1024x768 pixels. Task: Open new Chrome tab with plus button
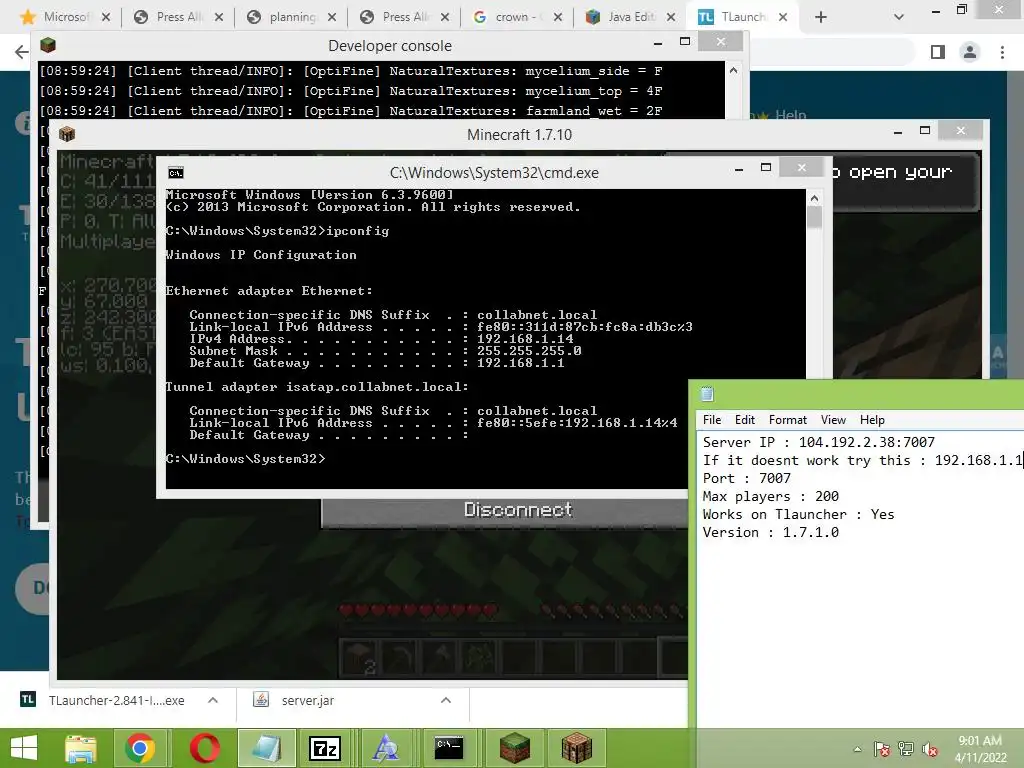coord(821,17)
